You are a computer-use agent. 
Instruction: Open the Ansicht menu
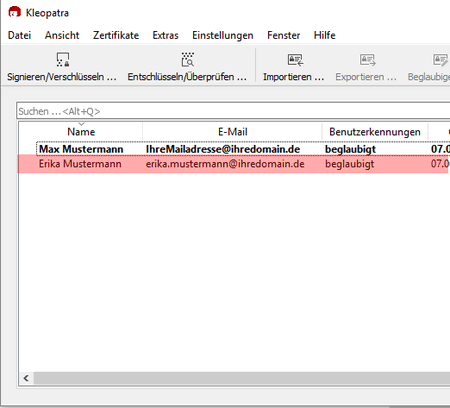click(62, 35)
